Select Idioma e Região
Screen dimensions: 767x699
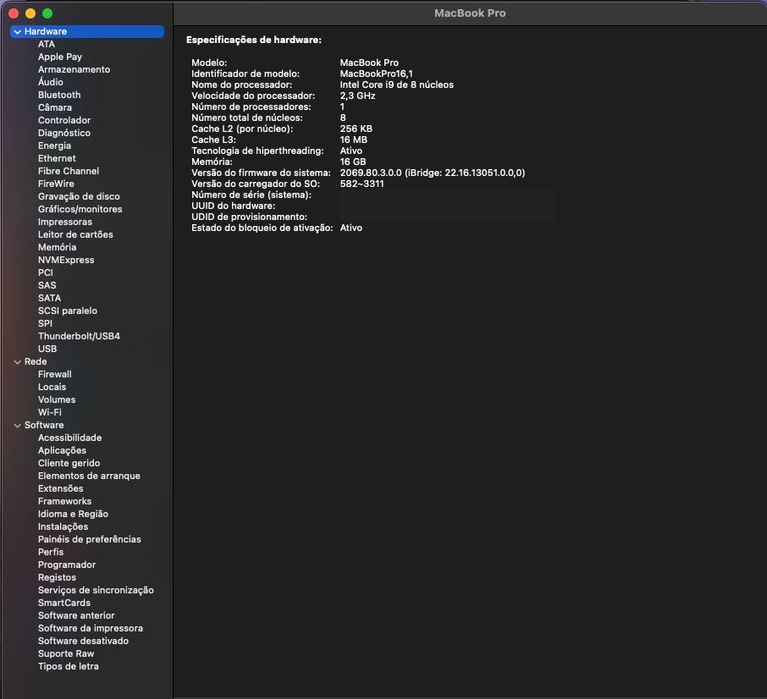[73, 515]
